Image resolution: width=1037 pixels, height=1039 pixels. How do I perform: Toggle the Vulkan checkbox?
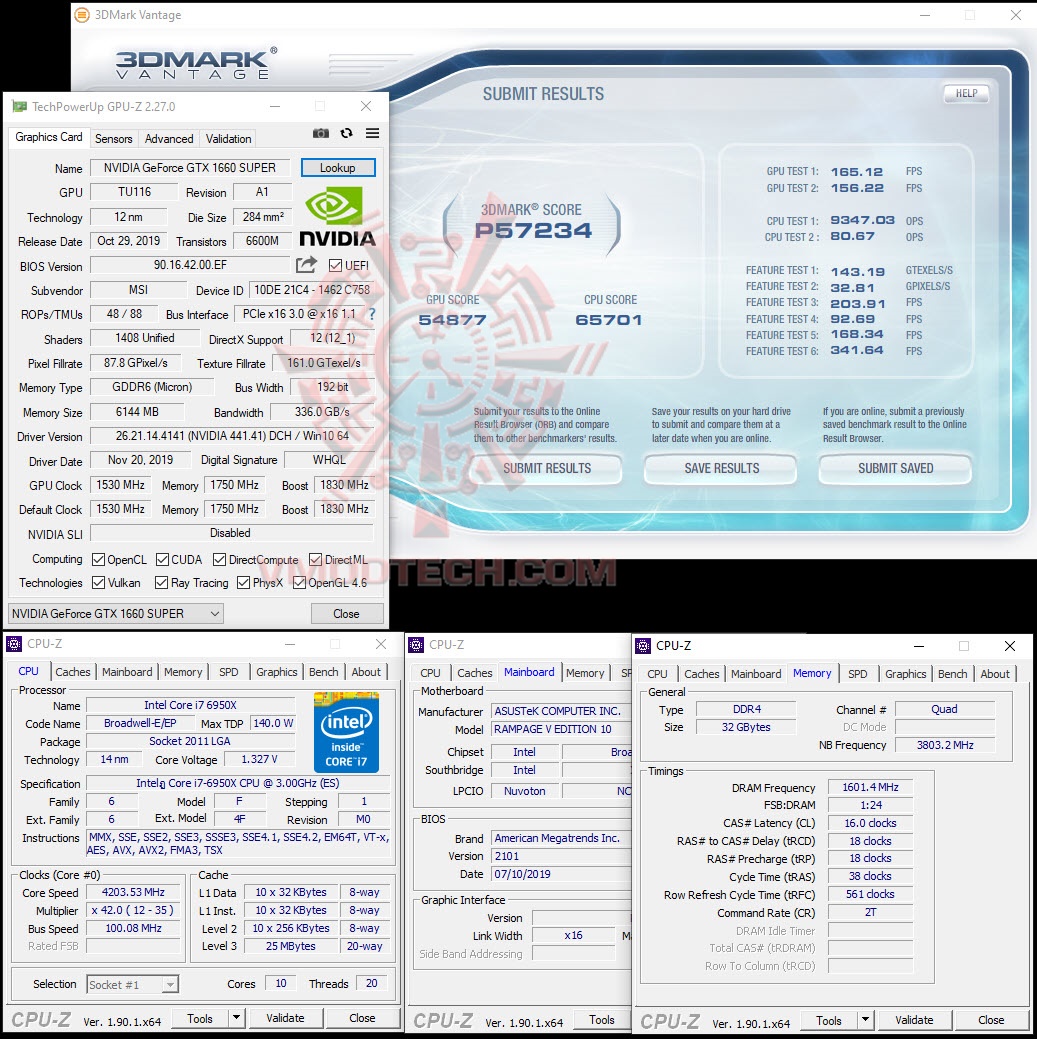98,582
